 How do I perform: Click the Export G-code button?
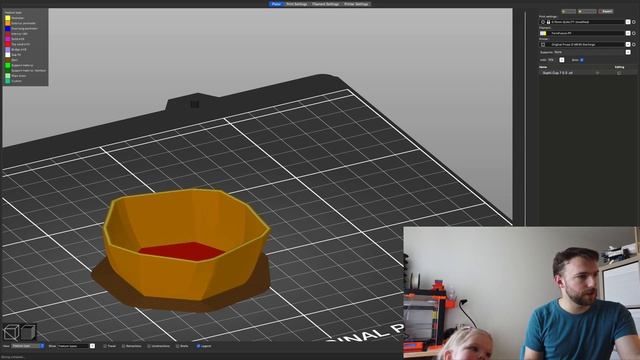pos(605,11)
